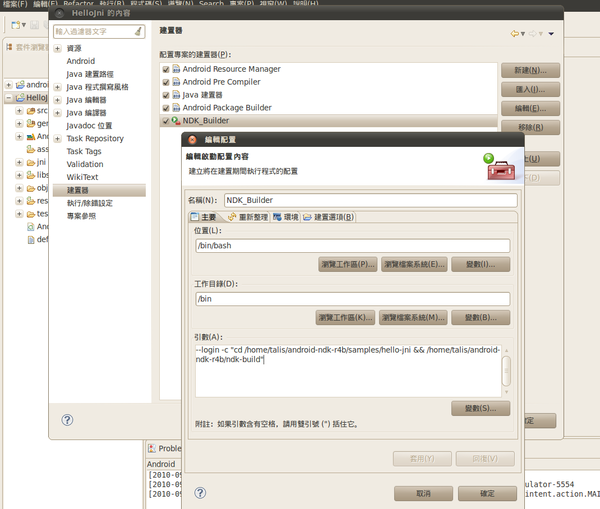Click the filter clear broom icon
The image size is (600, 509).
(138, 31)
